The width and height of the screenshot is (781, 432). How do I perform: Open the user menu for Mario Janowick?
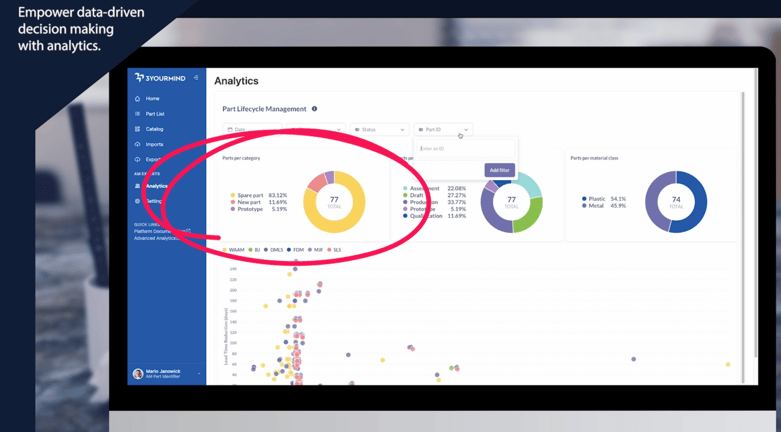pyautogui.click(x=166, y=374)
